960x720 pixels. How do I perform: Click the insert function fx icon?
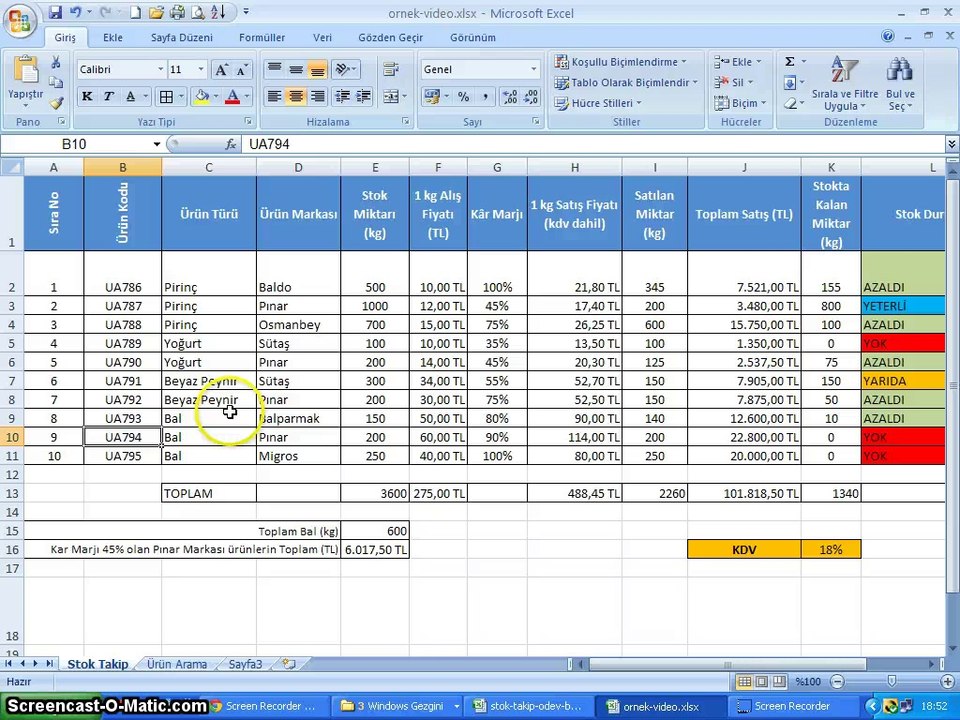(231, 144)
